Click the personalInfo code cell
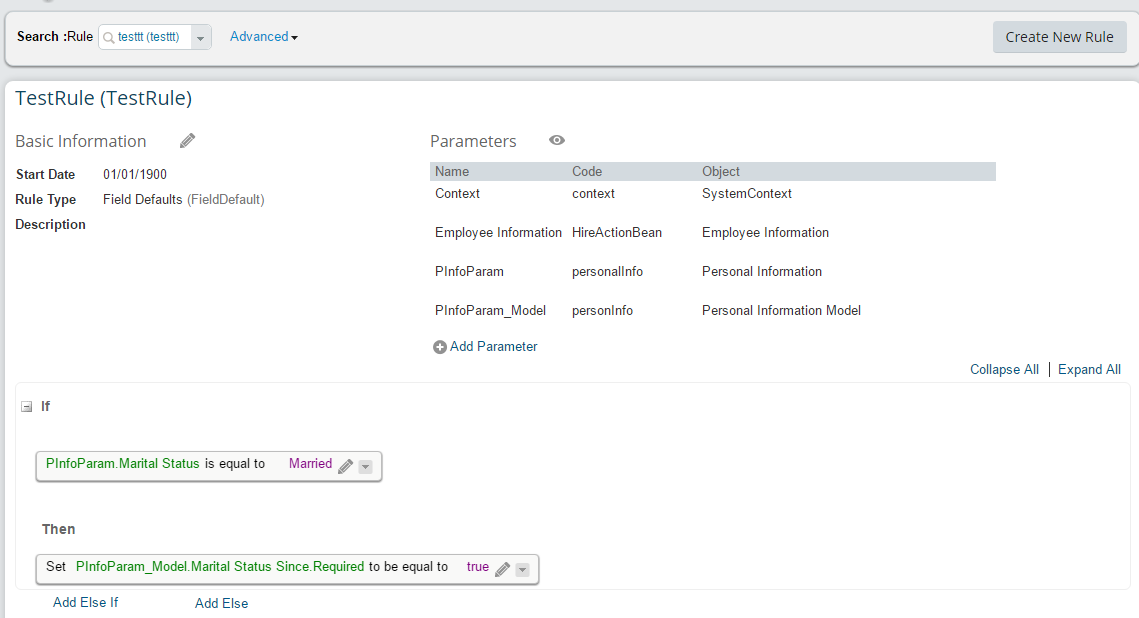 pos(607,272)
